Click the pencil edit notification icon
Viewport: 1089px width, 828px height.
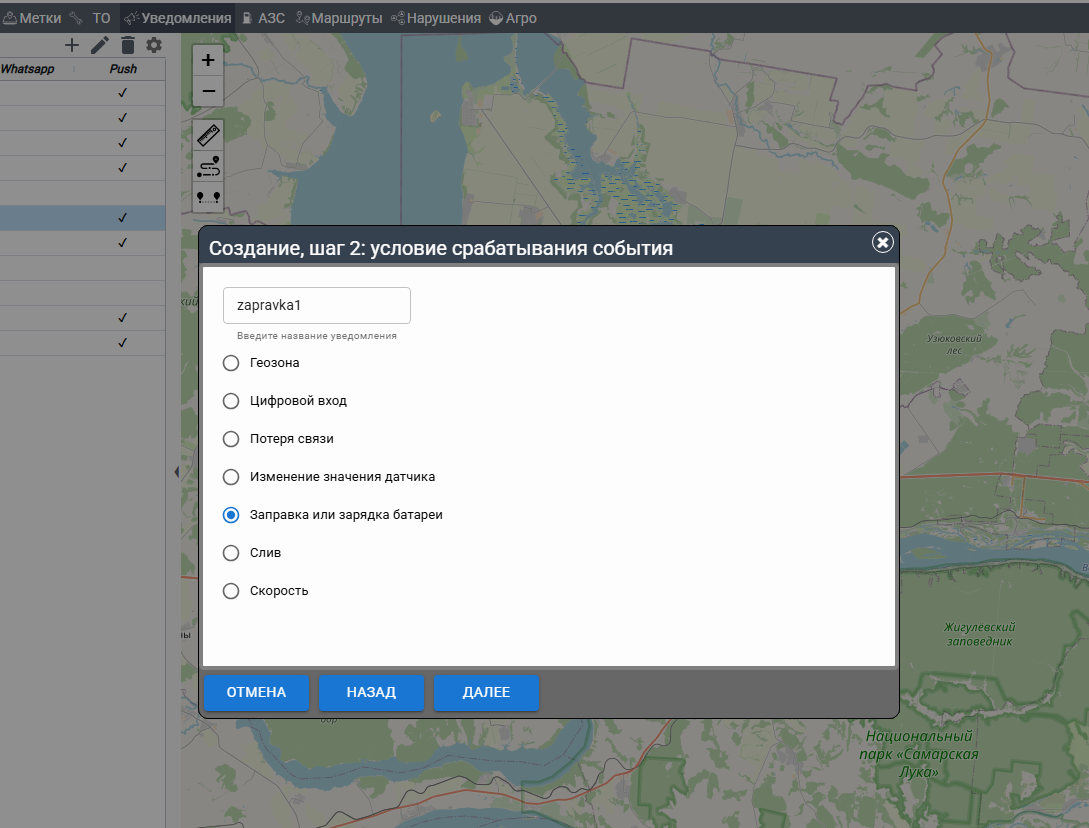tap(99, 45)
